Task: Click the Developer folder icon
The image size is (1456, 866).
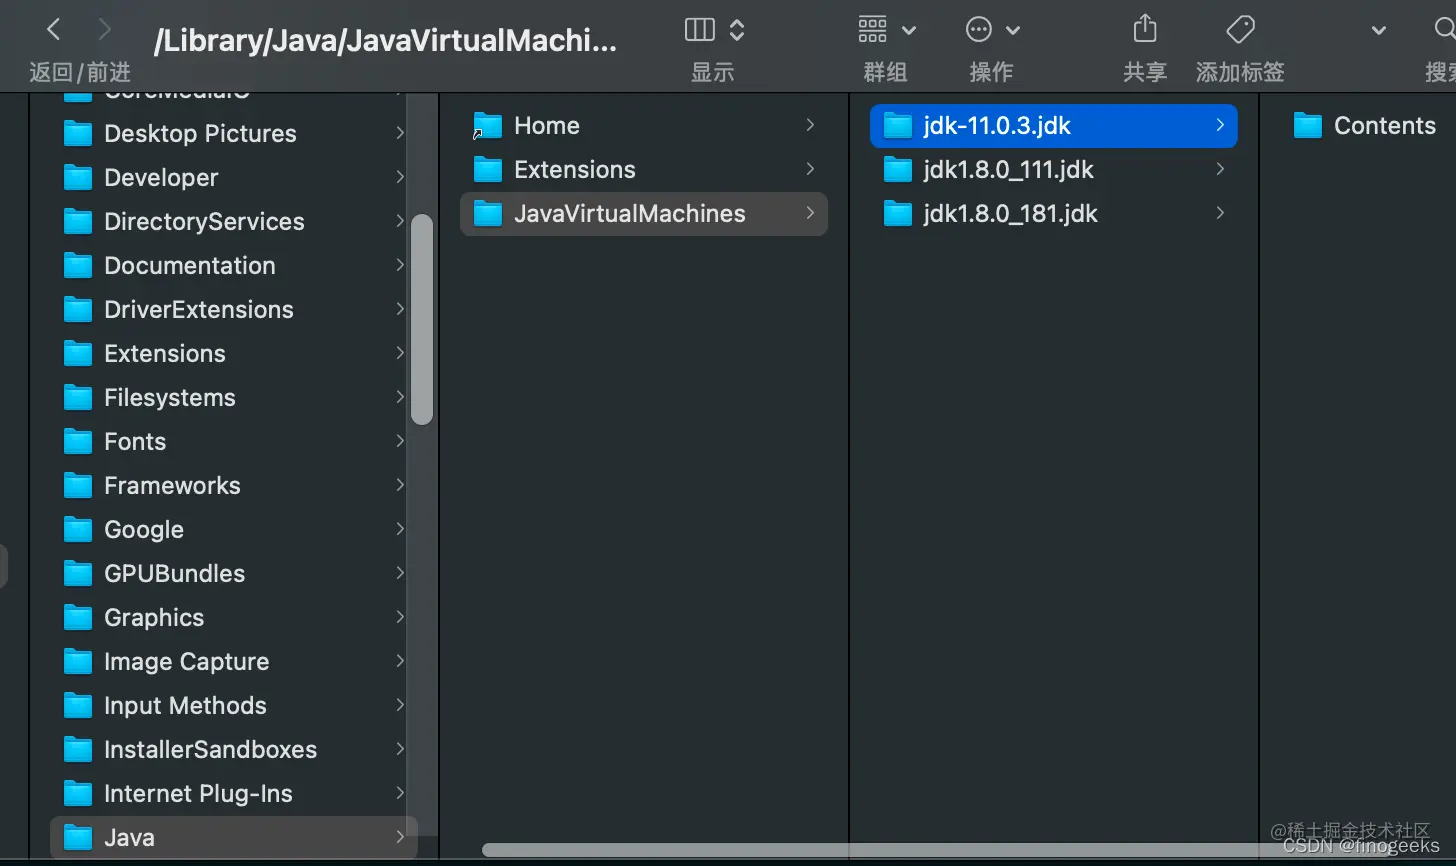Action: point(78,177)
